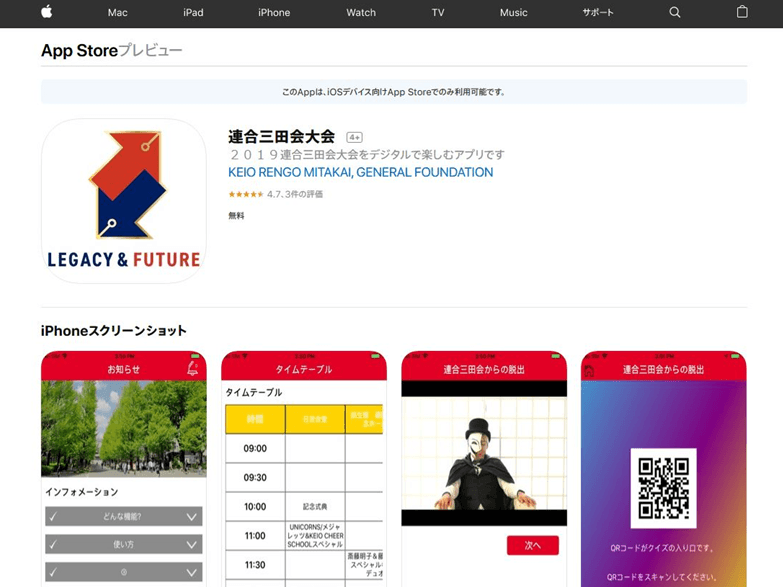
Task: Open the お知らせ screenshot thumbnail
Action: (124, 469)
